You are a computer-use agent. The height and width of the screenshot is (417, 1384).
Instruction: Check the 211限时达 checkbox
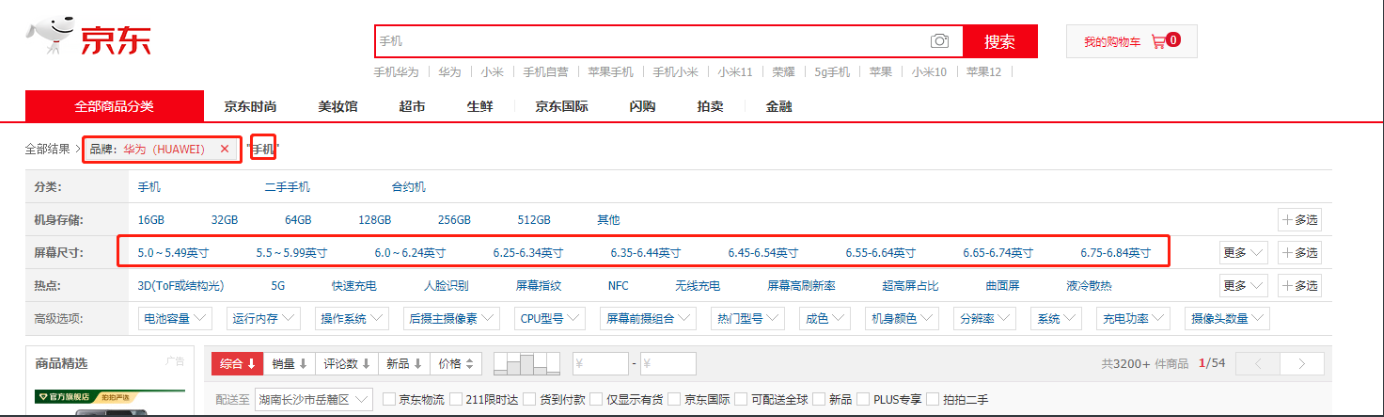click(456, 399)
